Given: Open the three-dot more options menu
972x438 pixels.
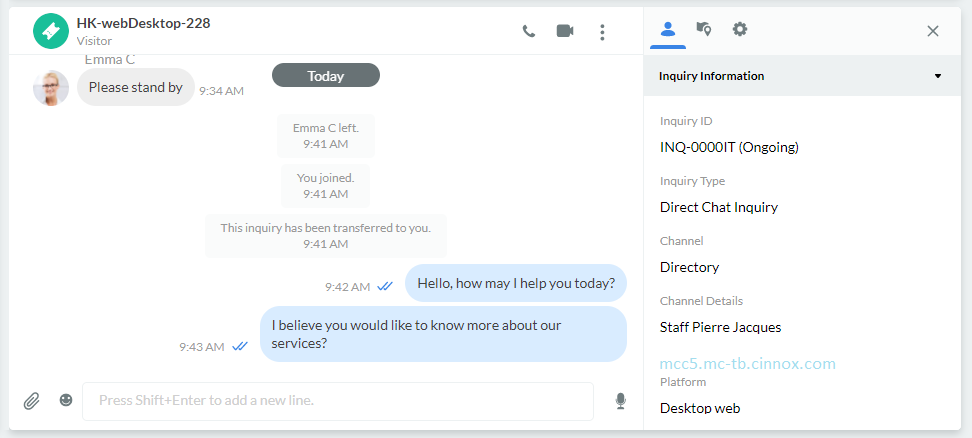Looking at the screenshot, I should (602, 32).
